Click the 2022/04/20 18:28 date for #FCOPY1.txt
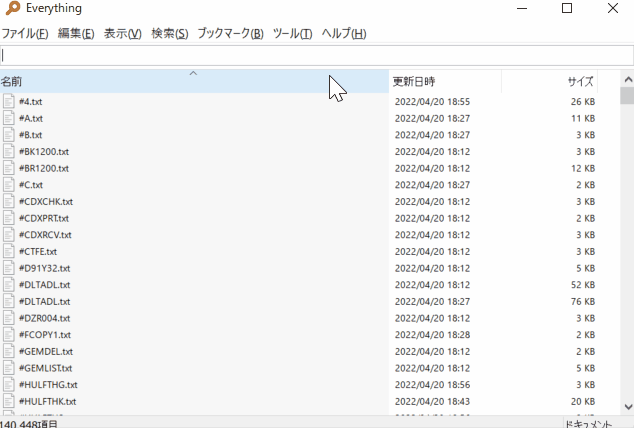 [432, 335]
